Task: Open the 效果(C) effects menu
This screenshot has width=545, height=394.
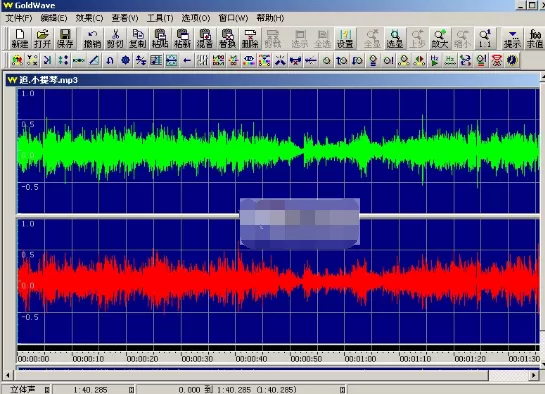Action: point(89,18)
